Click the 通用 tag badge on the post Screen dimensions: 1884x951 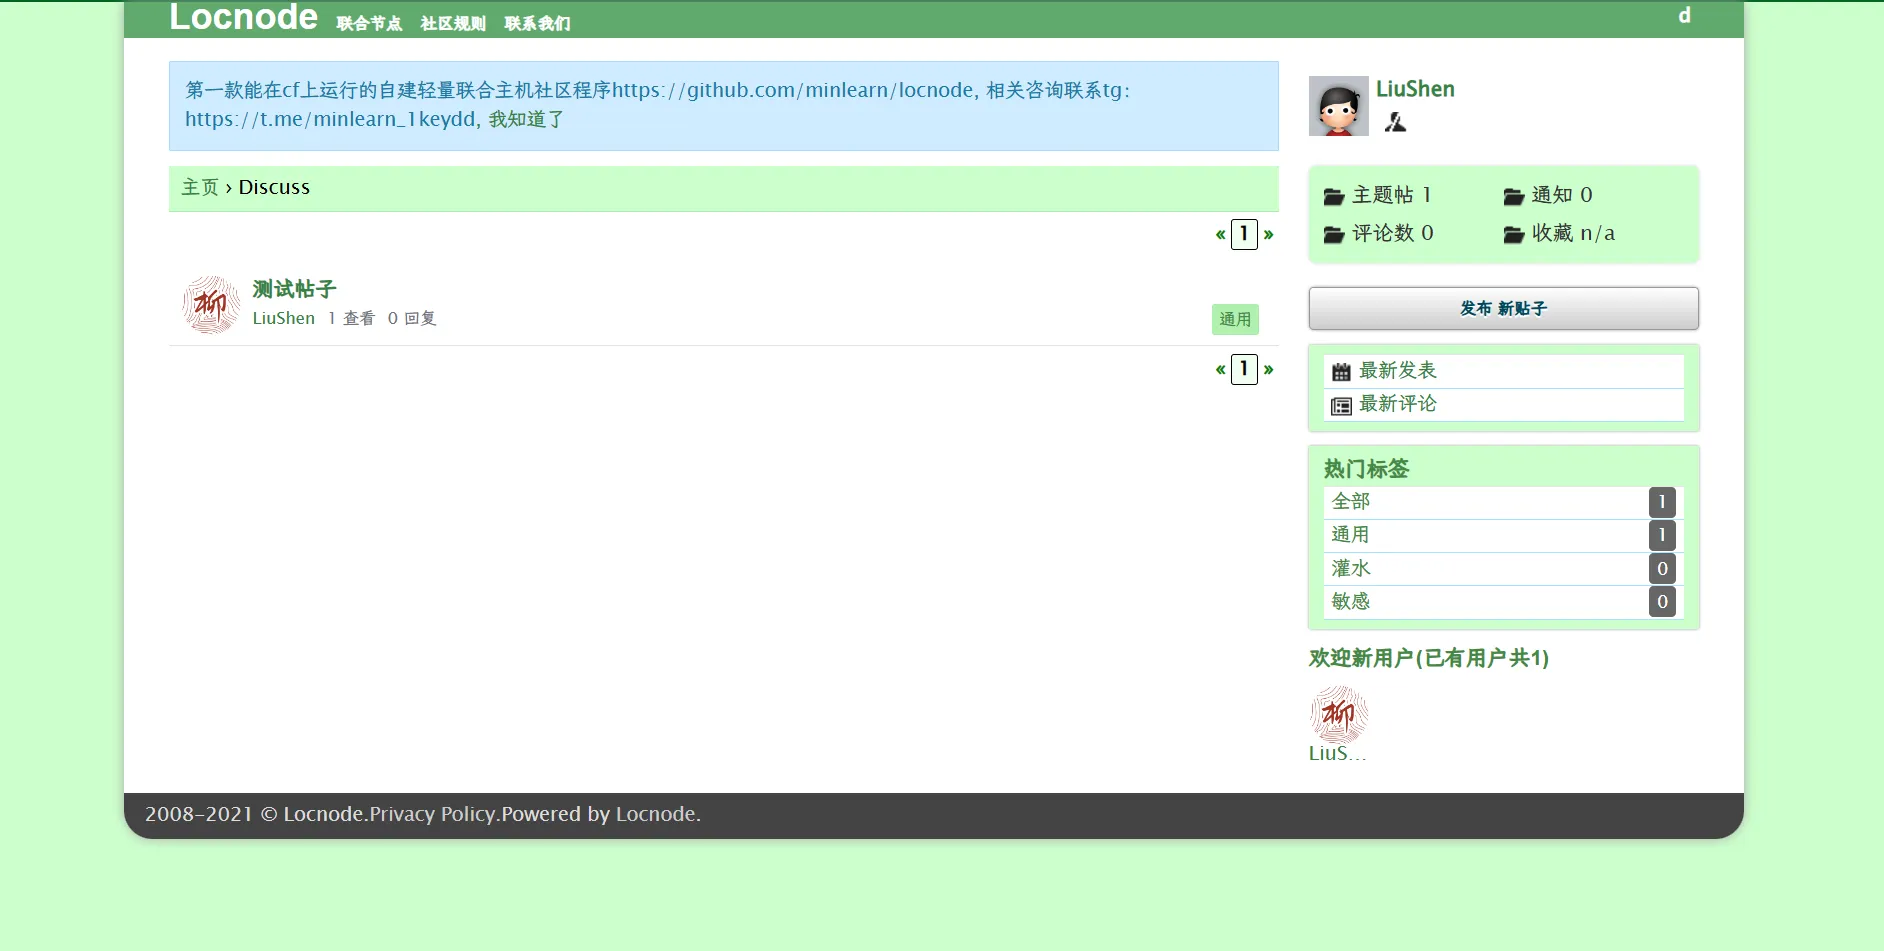click(1235, 319)
